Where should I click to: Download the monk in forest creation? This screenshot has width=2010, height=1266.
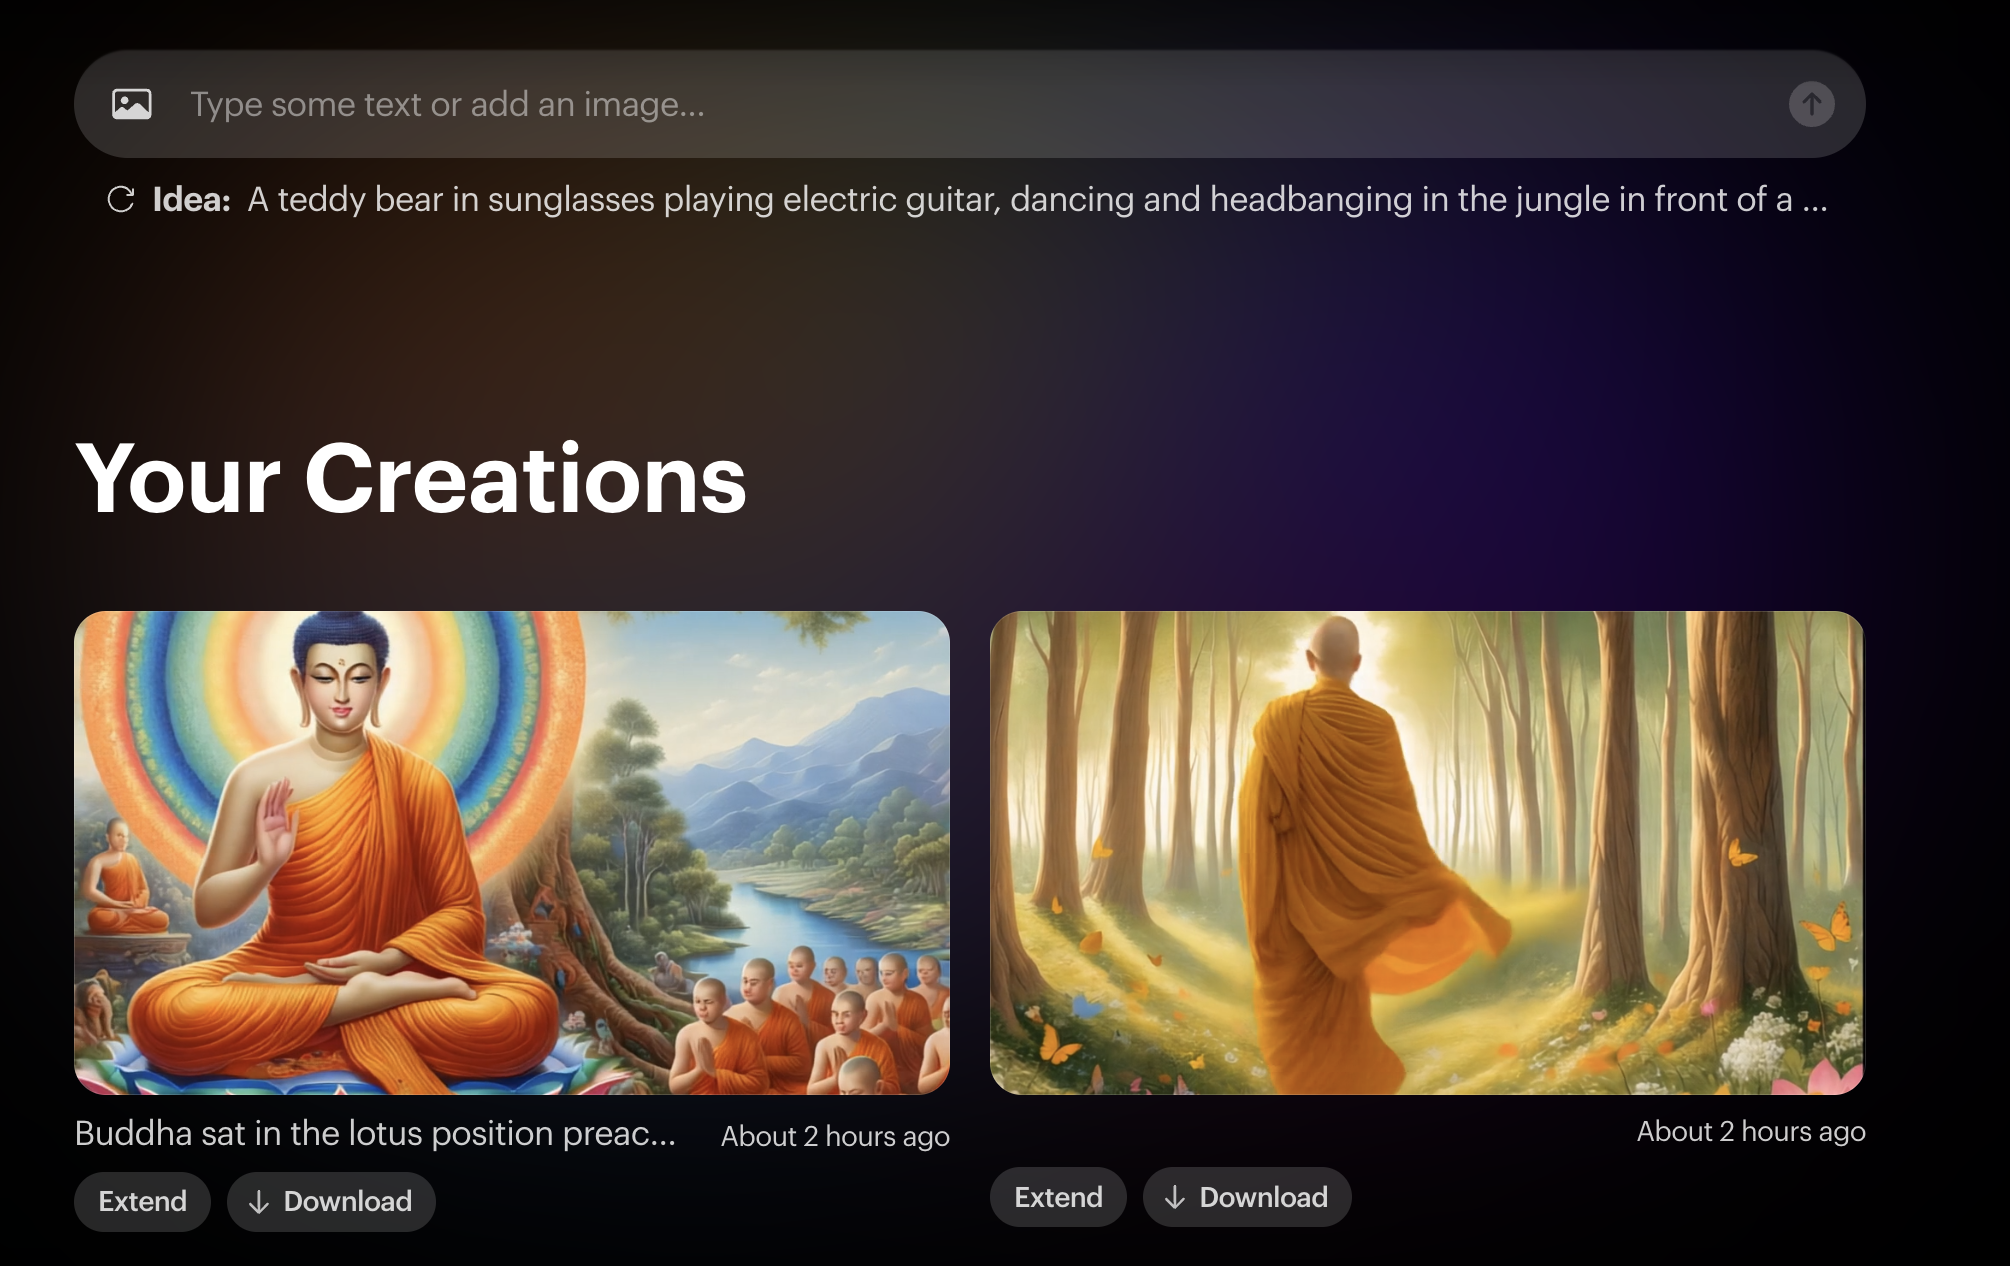tap(1247, 1197)
